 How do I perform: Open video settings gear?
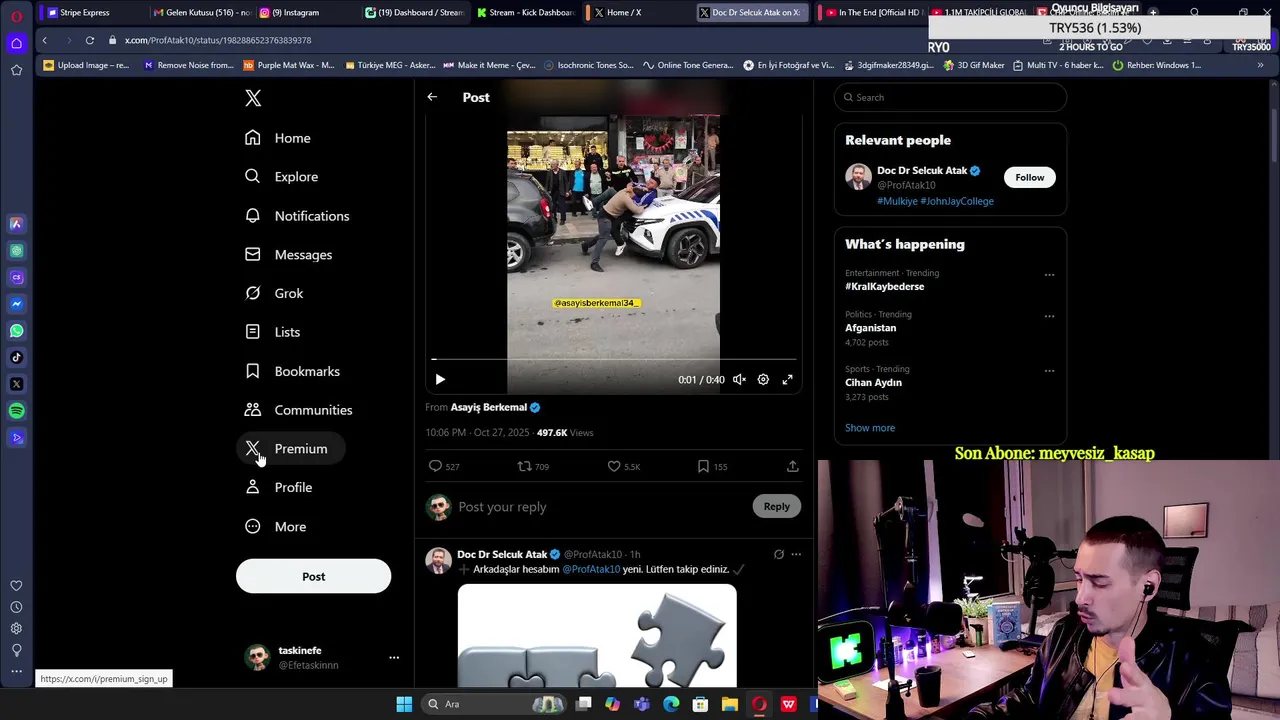tap(763, 380)
